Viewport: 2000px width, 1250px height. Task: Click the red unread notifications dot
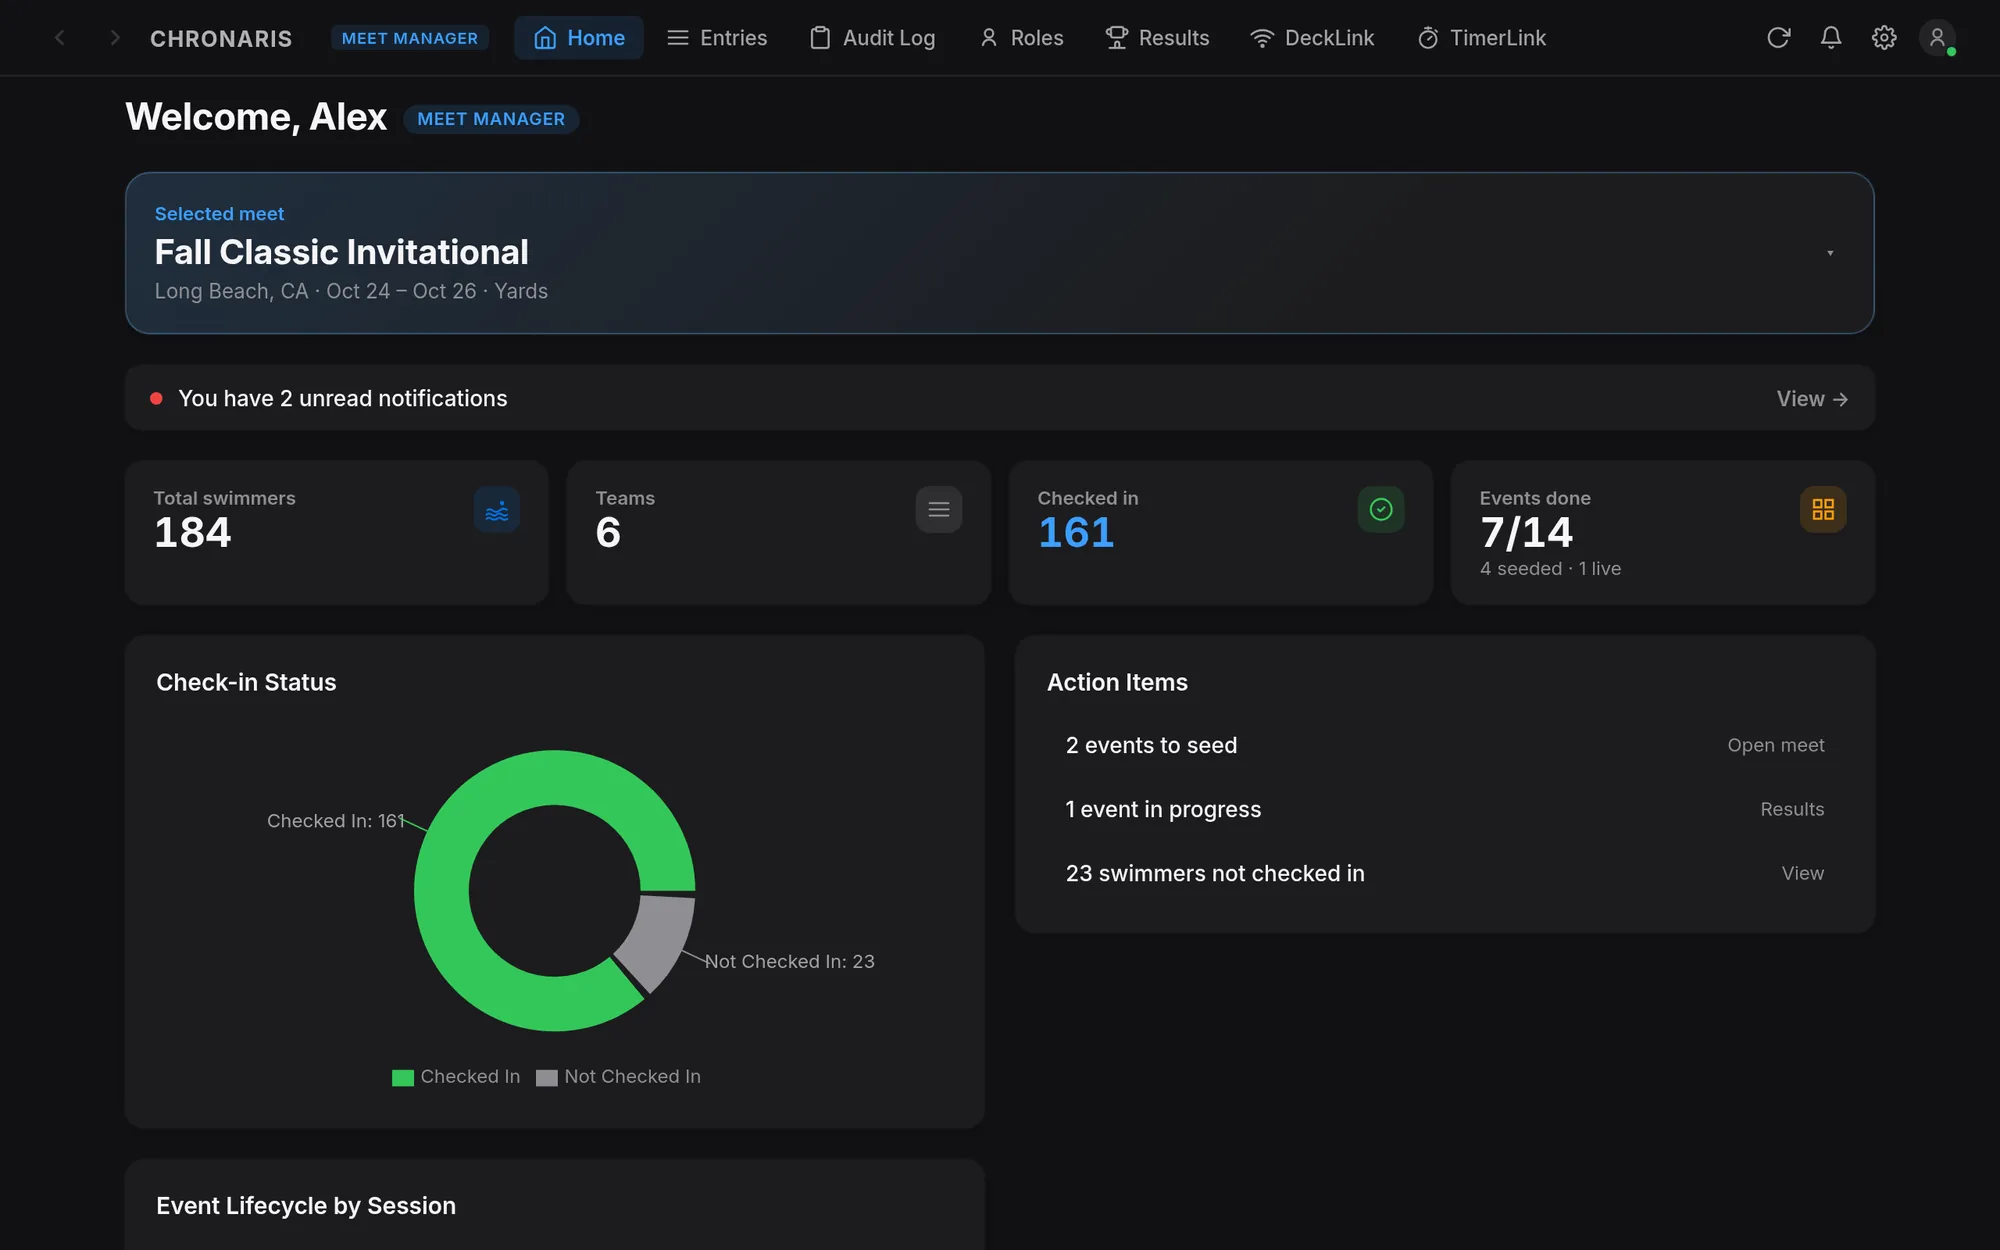[156, 398]
